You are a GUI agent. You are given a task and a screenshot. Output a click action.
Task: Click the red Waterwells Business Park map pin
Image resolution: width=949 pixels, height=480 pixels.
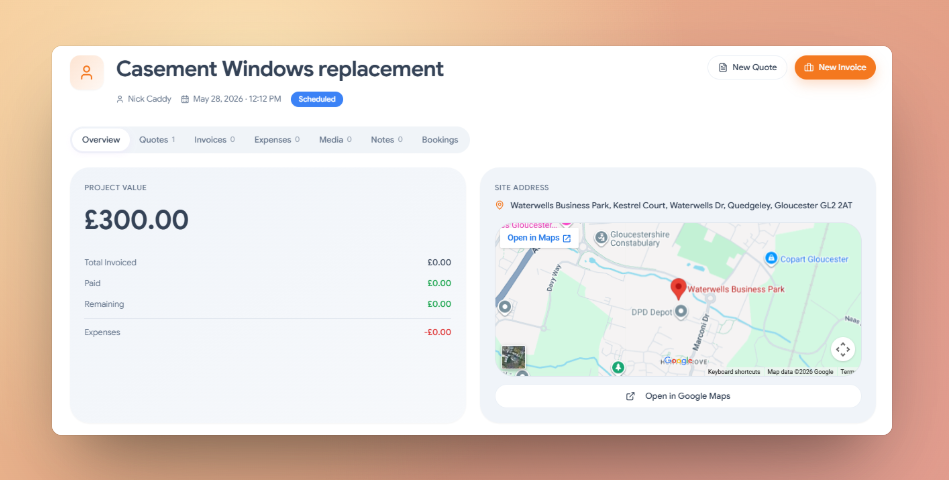pyautogui.click(x=678, y=289)
